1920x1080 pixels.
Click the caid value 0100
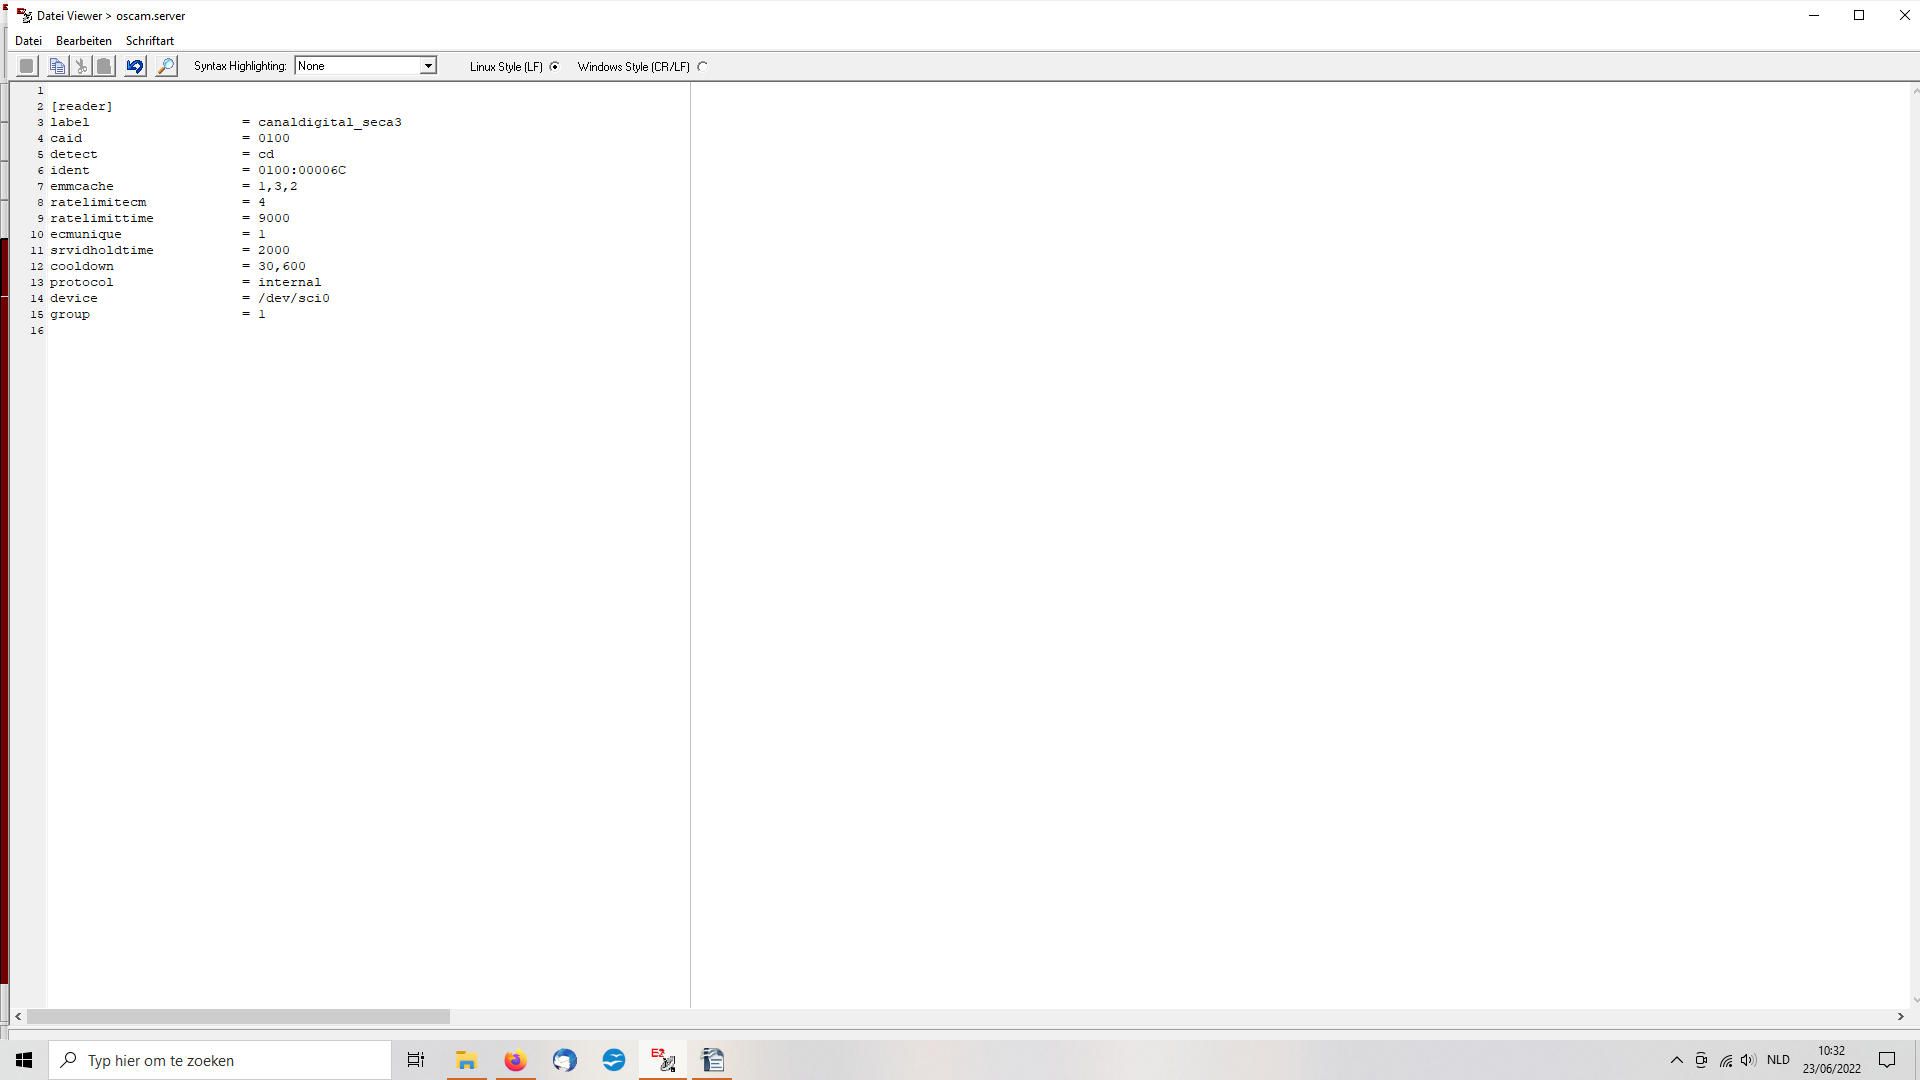click(x=274, y=138)
